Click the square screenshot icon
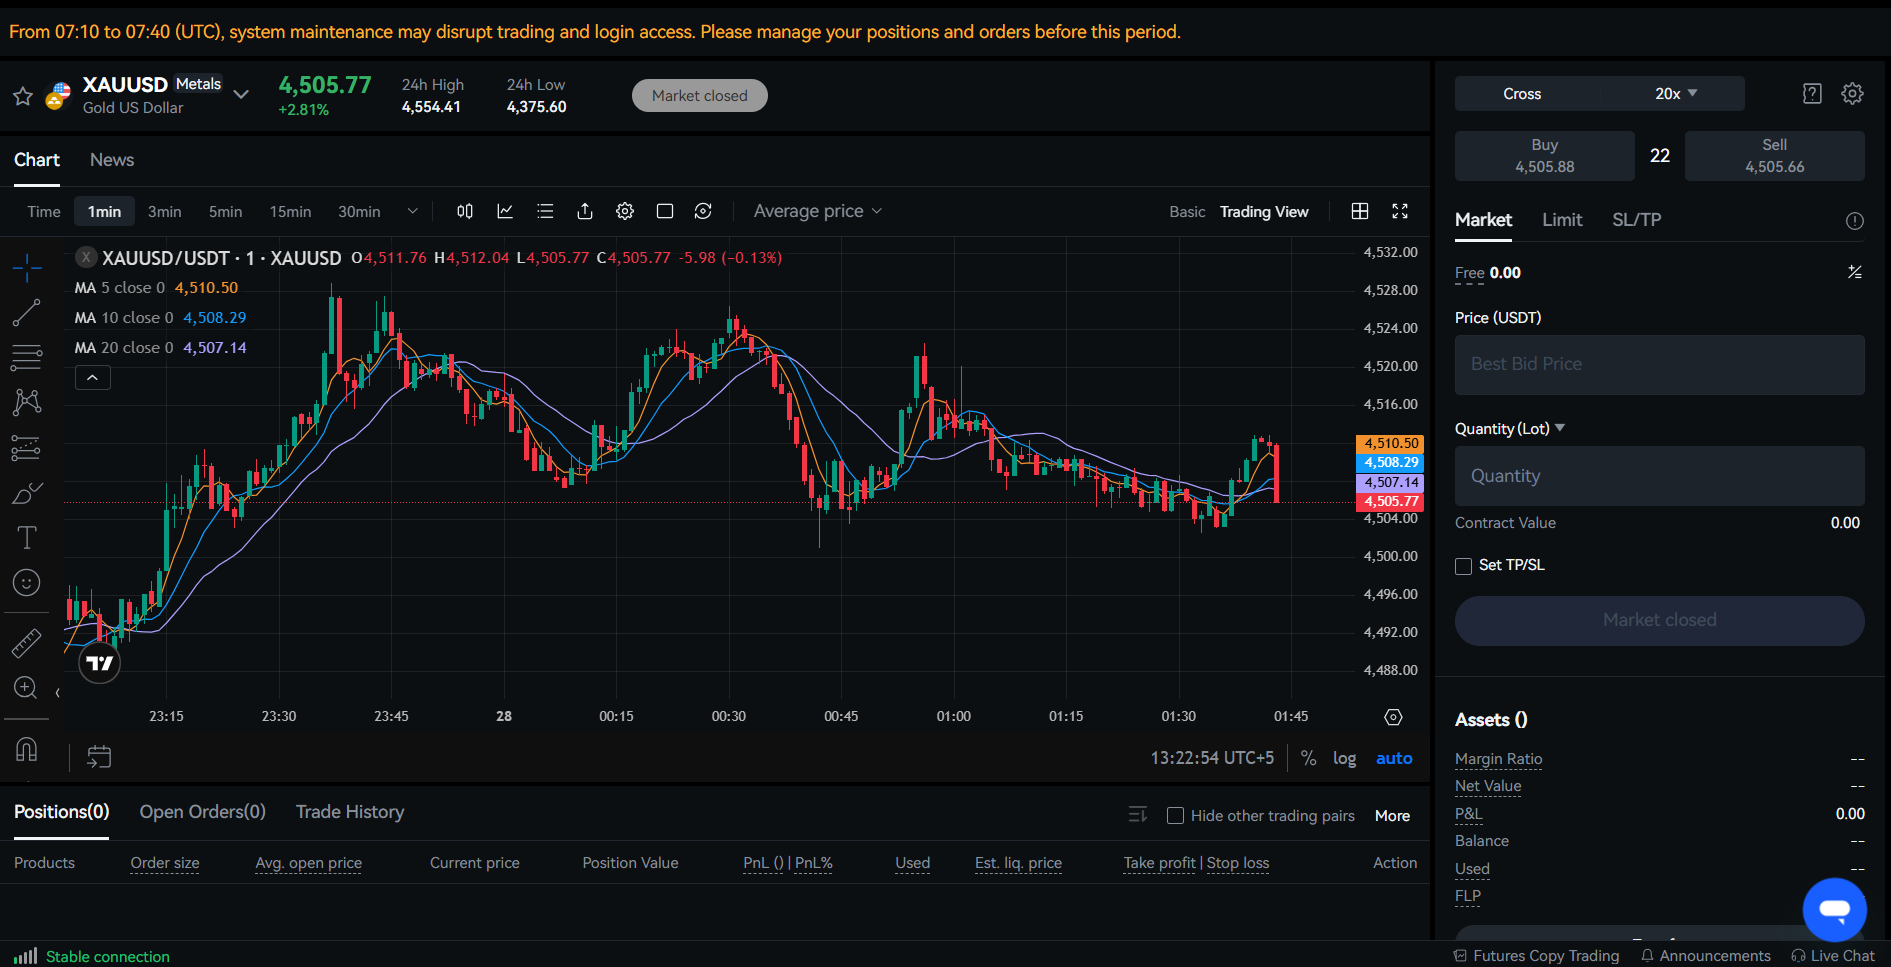 point(665,211)
